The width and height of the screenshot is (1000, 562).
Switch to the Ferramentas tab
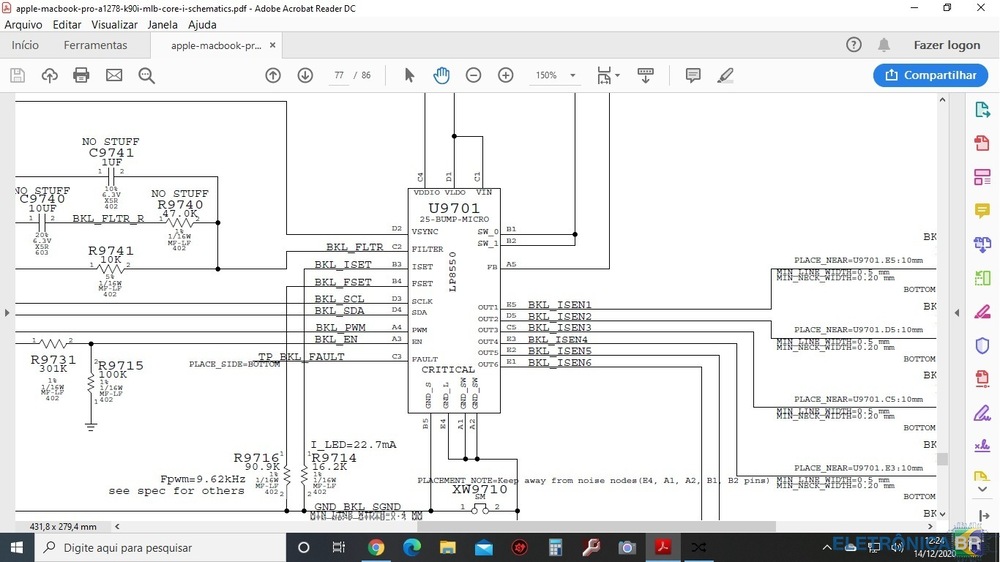click(95, 45)
